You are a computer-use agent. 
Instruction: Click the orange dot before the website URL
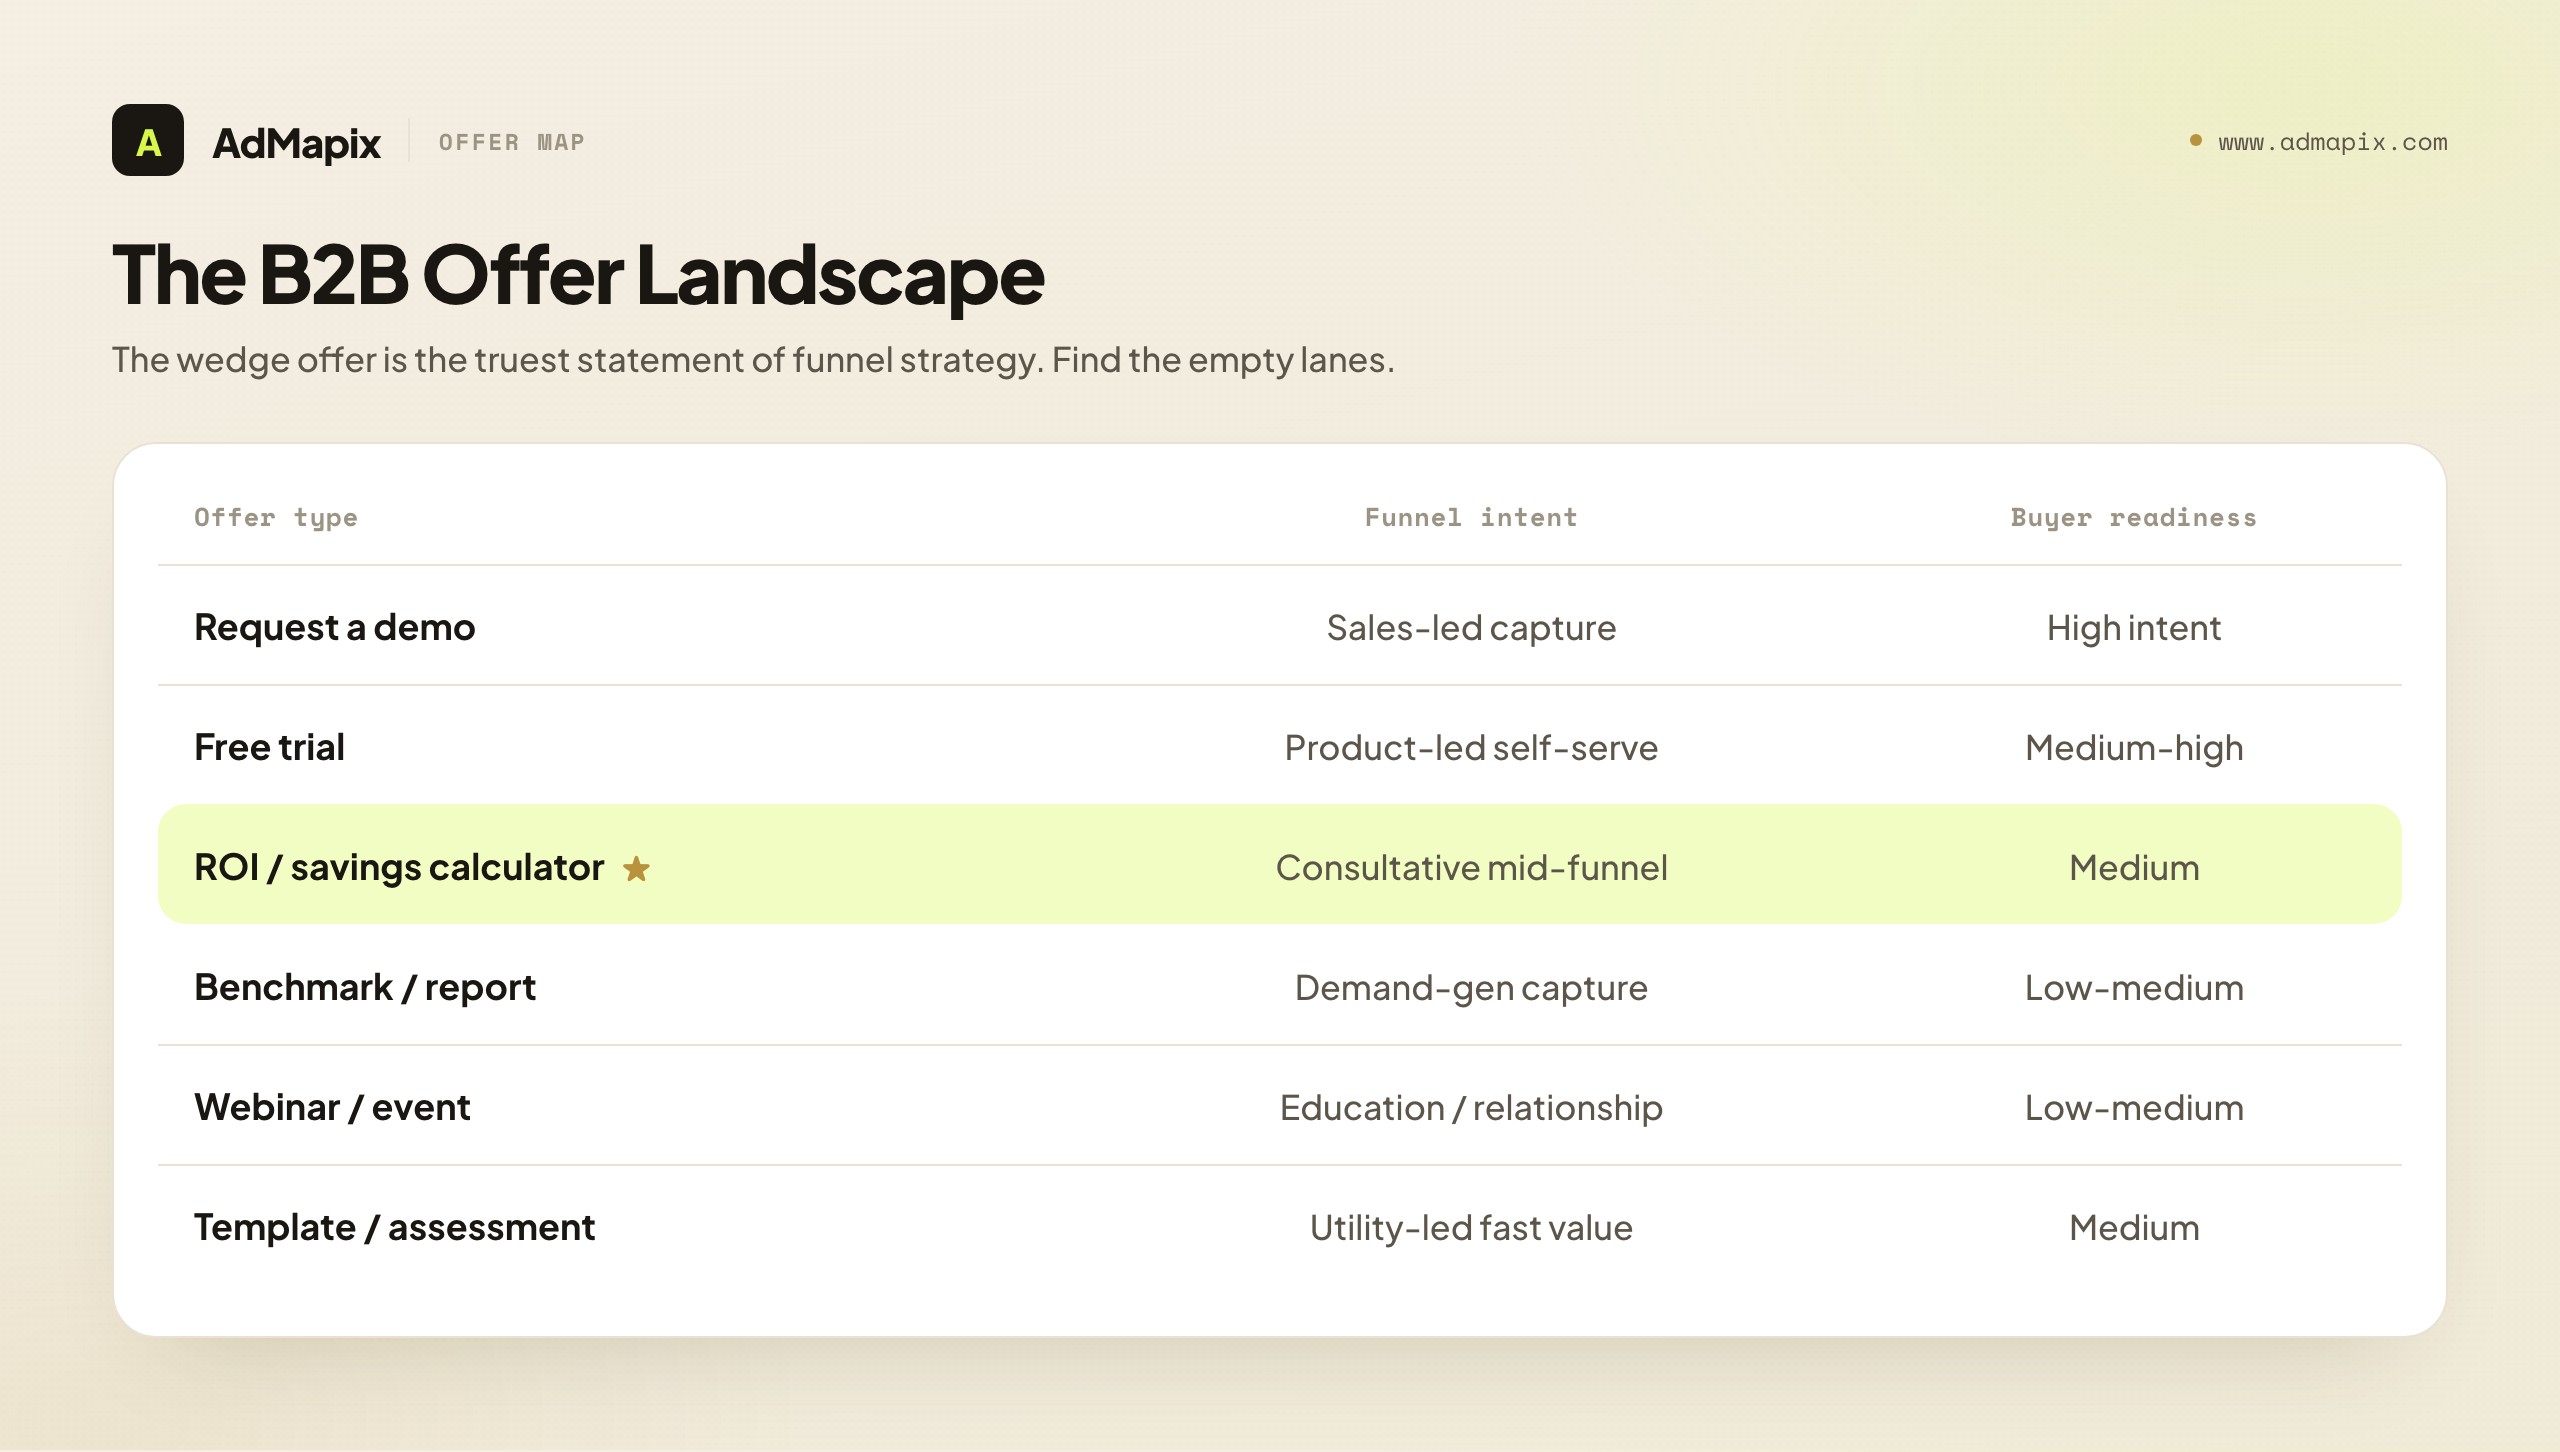(x=2195, y=140)
